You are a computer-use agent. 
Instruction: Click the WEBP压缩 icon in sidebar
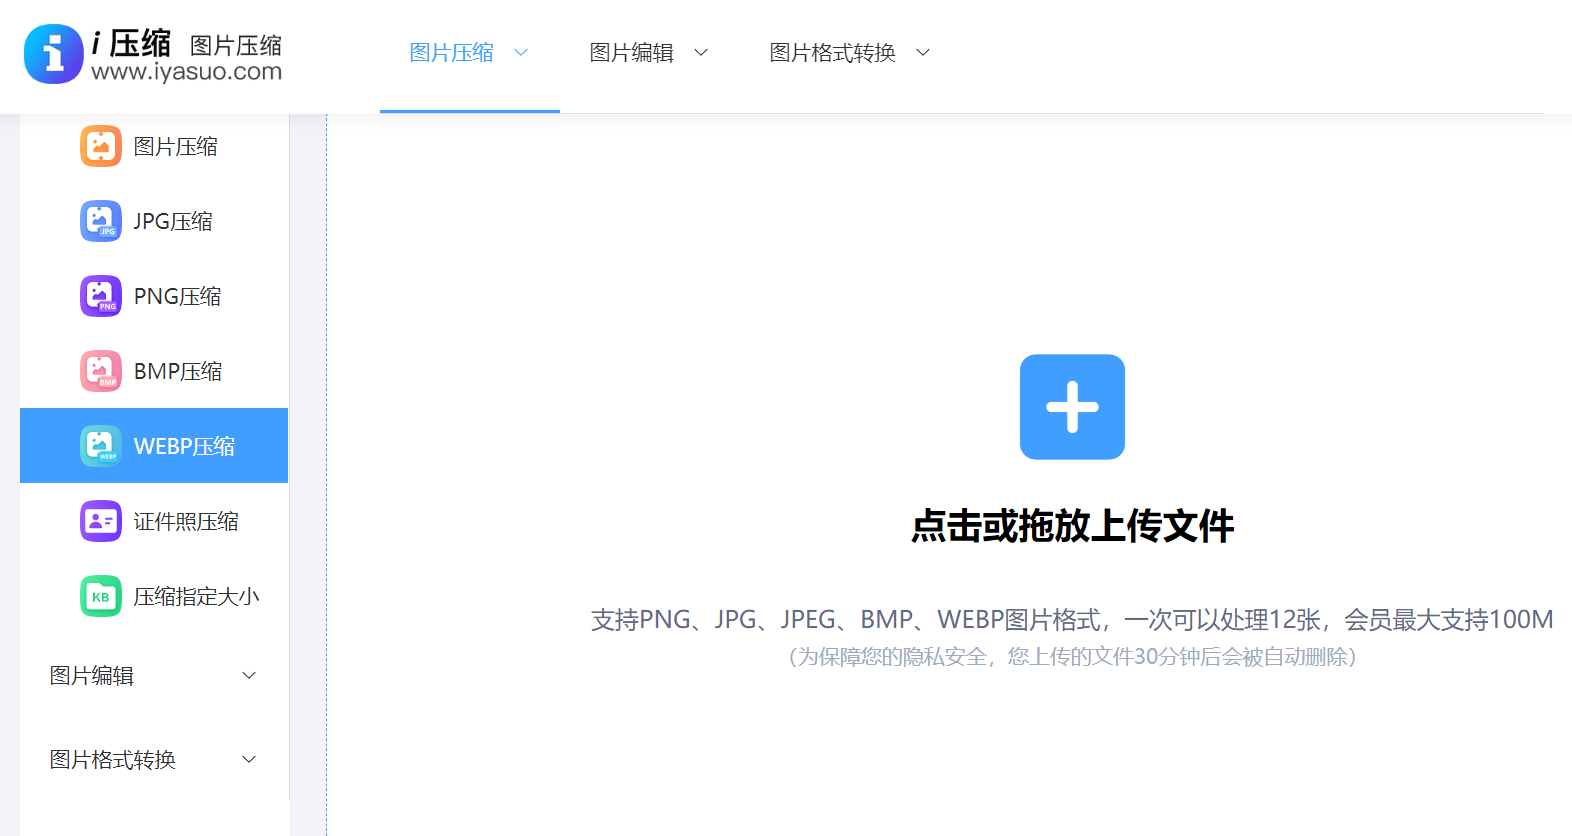101,446
